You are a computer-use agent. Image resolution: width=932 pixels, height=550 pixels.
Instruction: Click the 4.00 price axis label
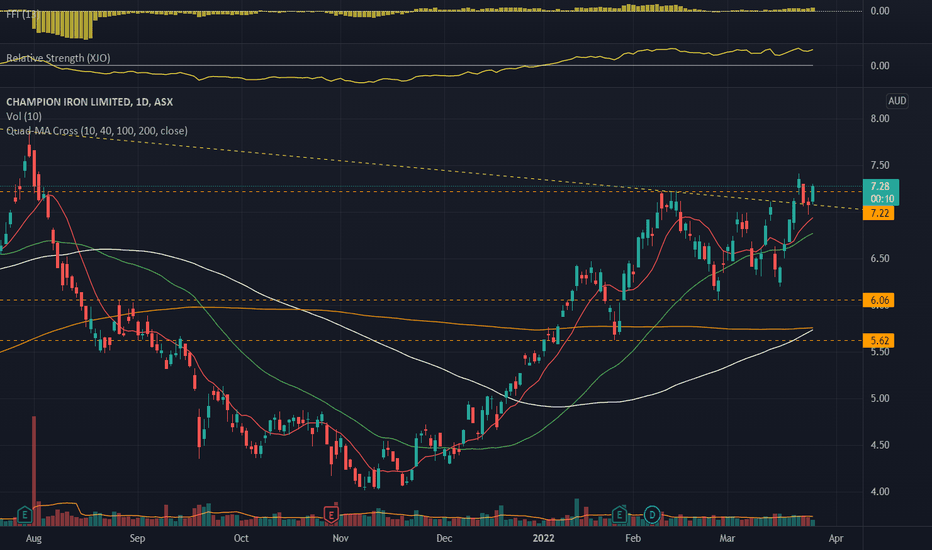tap(880, 492)
